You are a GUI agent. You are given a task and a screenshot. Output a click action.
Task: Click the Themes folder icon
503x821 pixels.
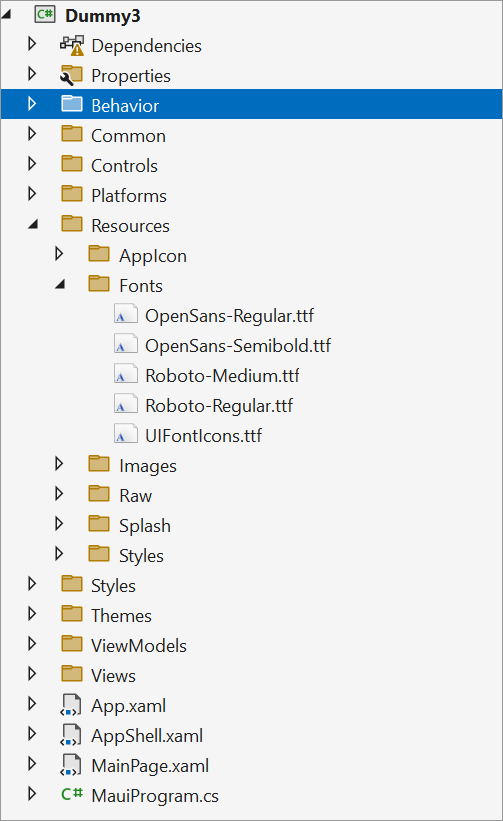(x=72, y=614)
